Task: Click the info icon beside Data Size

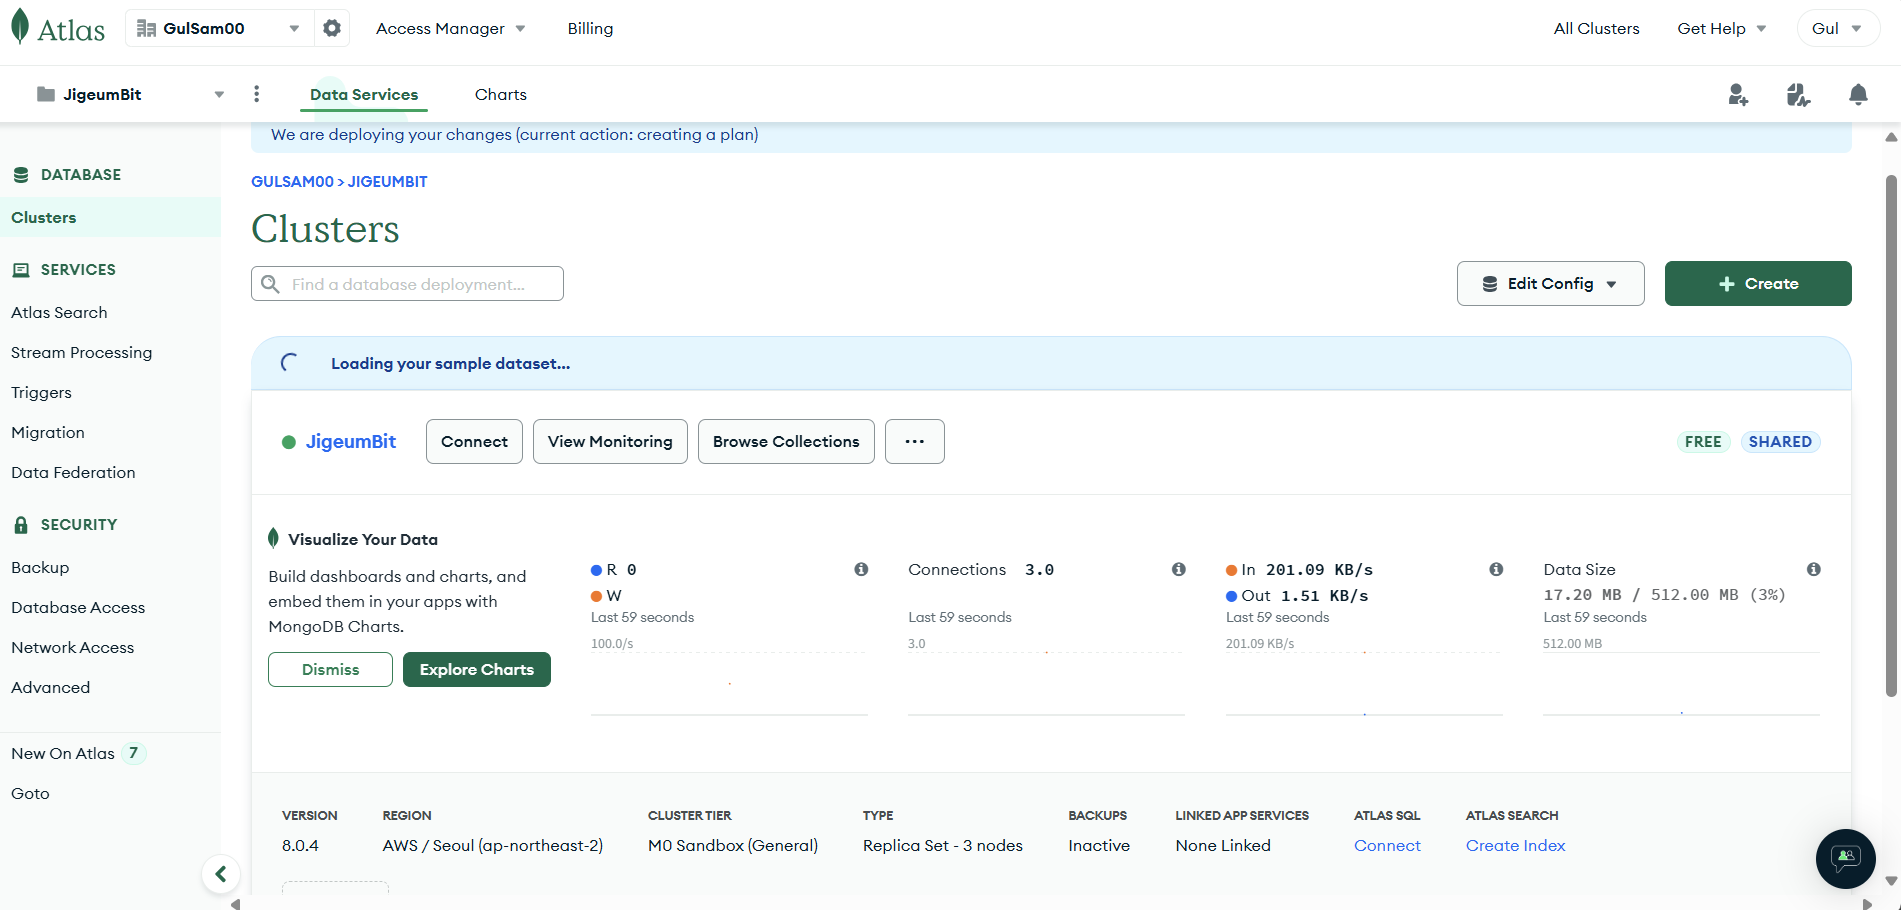Action: point(1814,569)
